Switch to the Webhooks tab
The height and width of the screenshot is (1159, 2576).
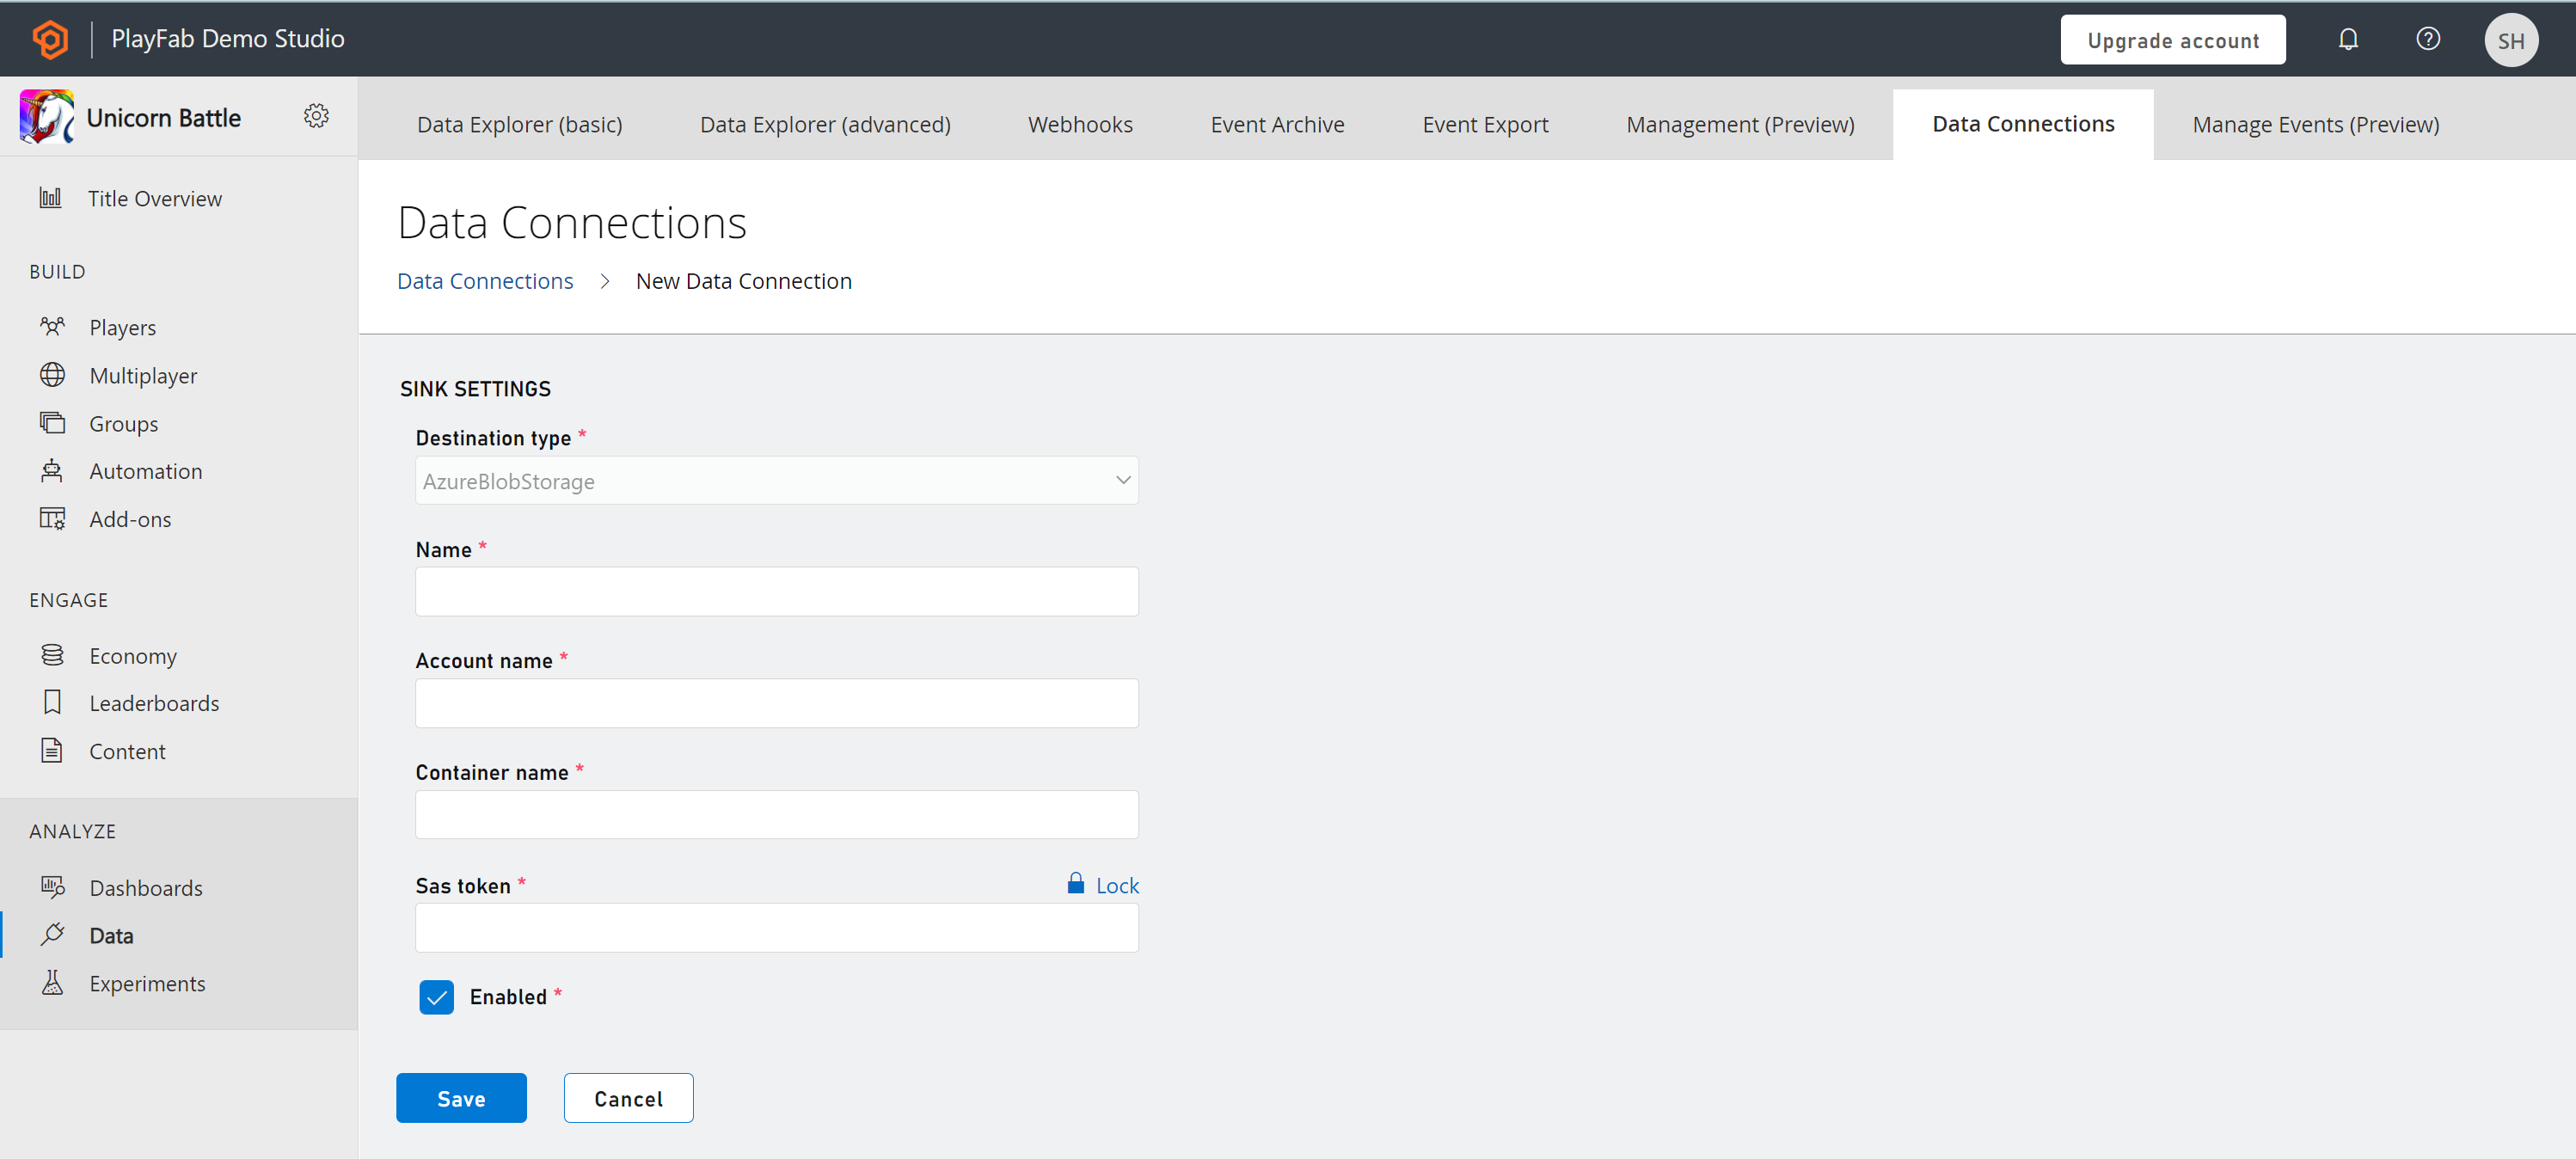tap(1080, 124)
